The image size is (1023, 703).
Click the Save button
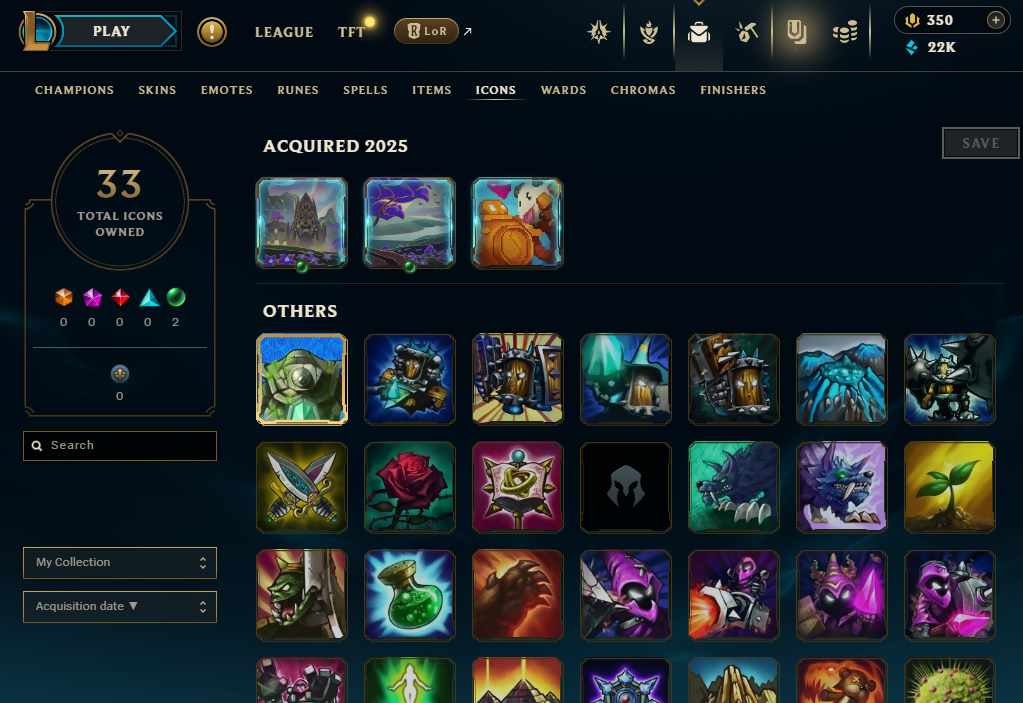(981, 143)
